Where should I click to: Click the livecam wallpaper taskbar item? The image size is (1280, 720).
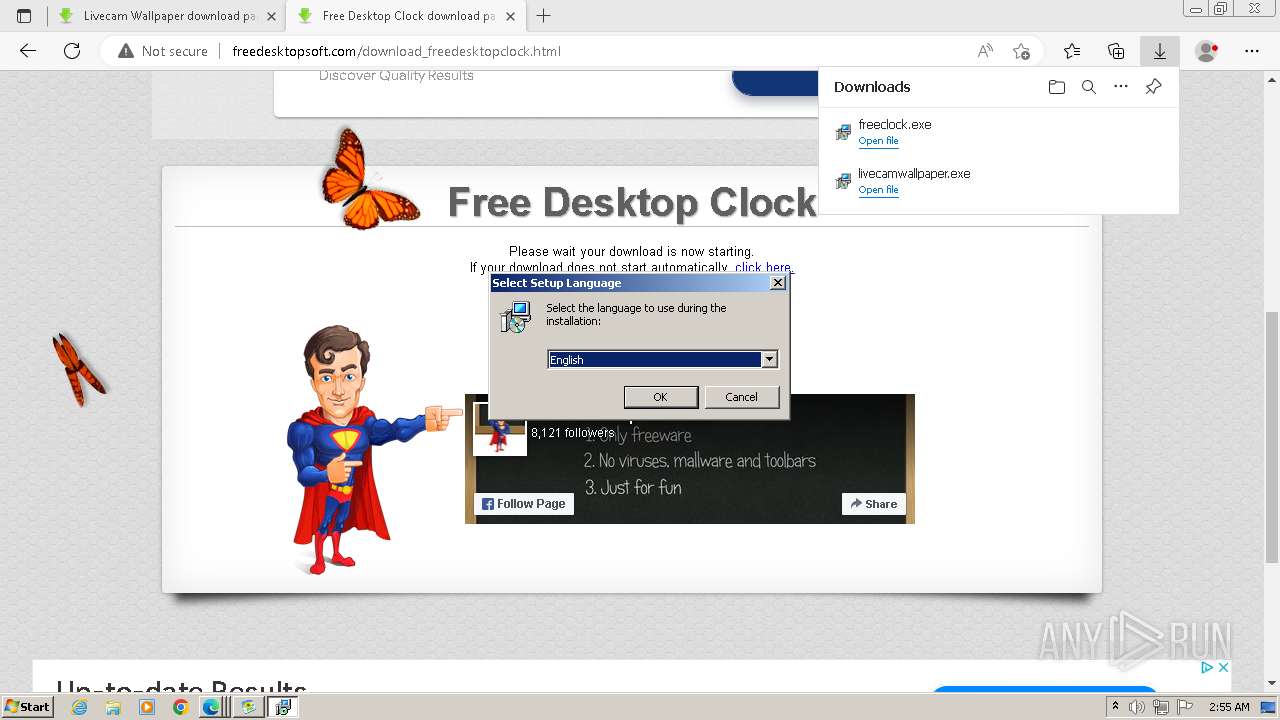click(x=248, y=707)
